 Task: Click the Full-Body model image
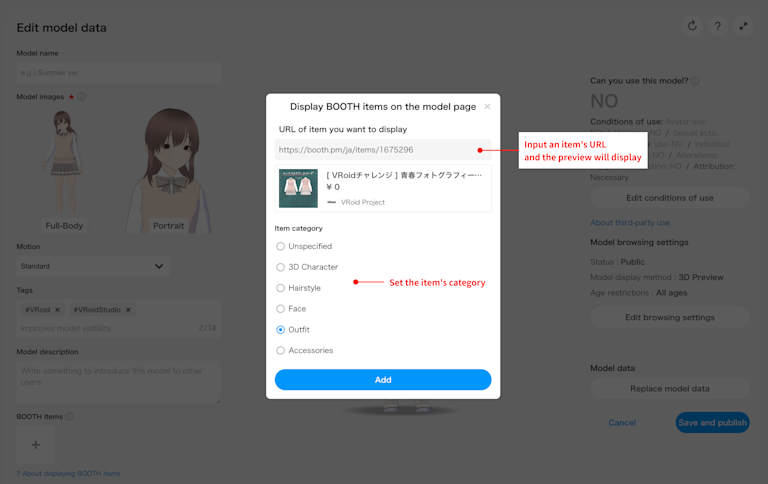[63, 170]
